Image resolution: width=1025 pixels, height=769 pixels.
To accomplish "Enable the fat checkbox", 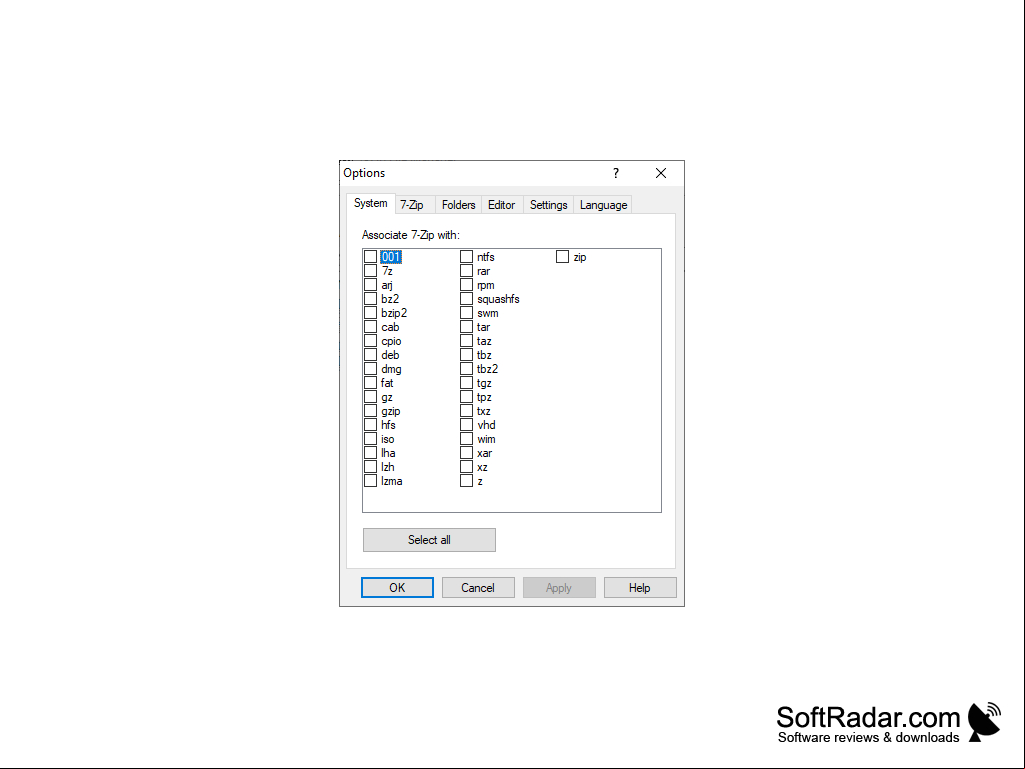I will click(x=371, y=383).
